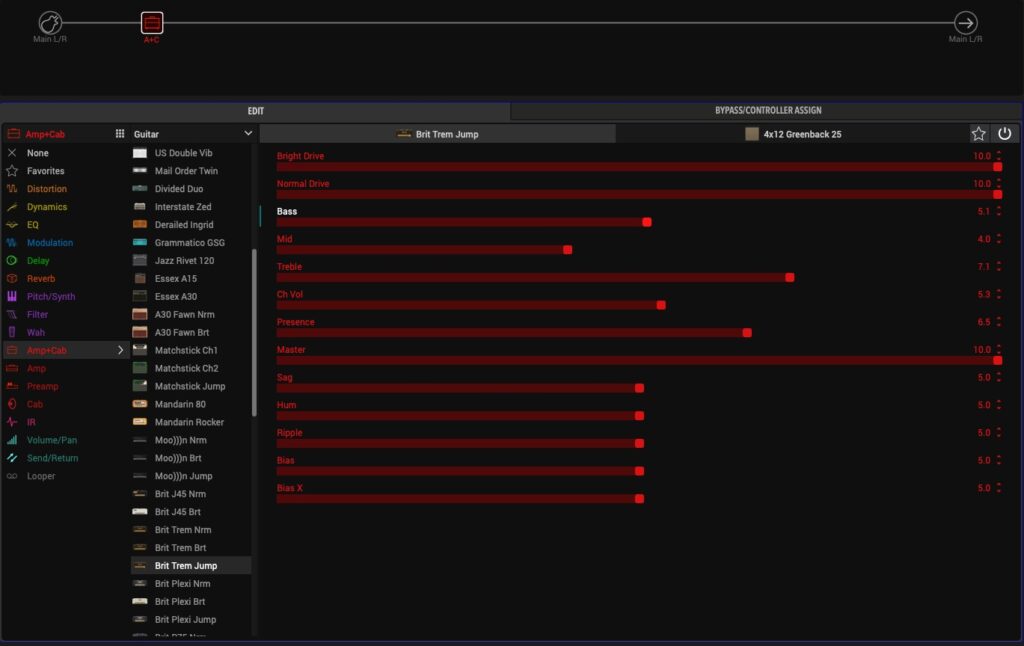The width and height of the screenshot is (1024, 646).
Task: Select None to clear the block
Action: [x=38, y=153]
